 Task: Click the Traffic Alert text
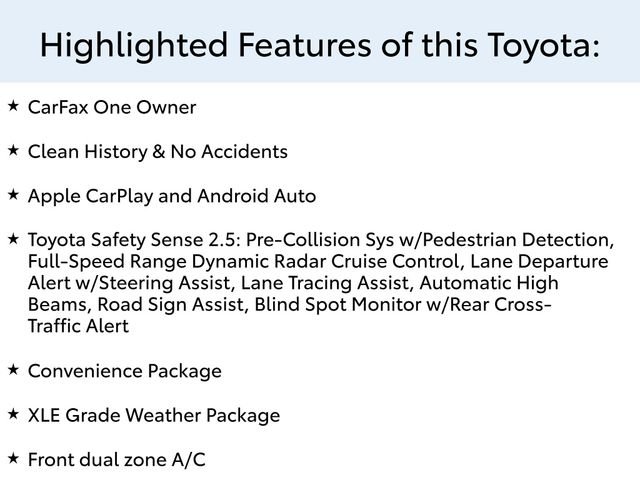coord(78,326)
